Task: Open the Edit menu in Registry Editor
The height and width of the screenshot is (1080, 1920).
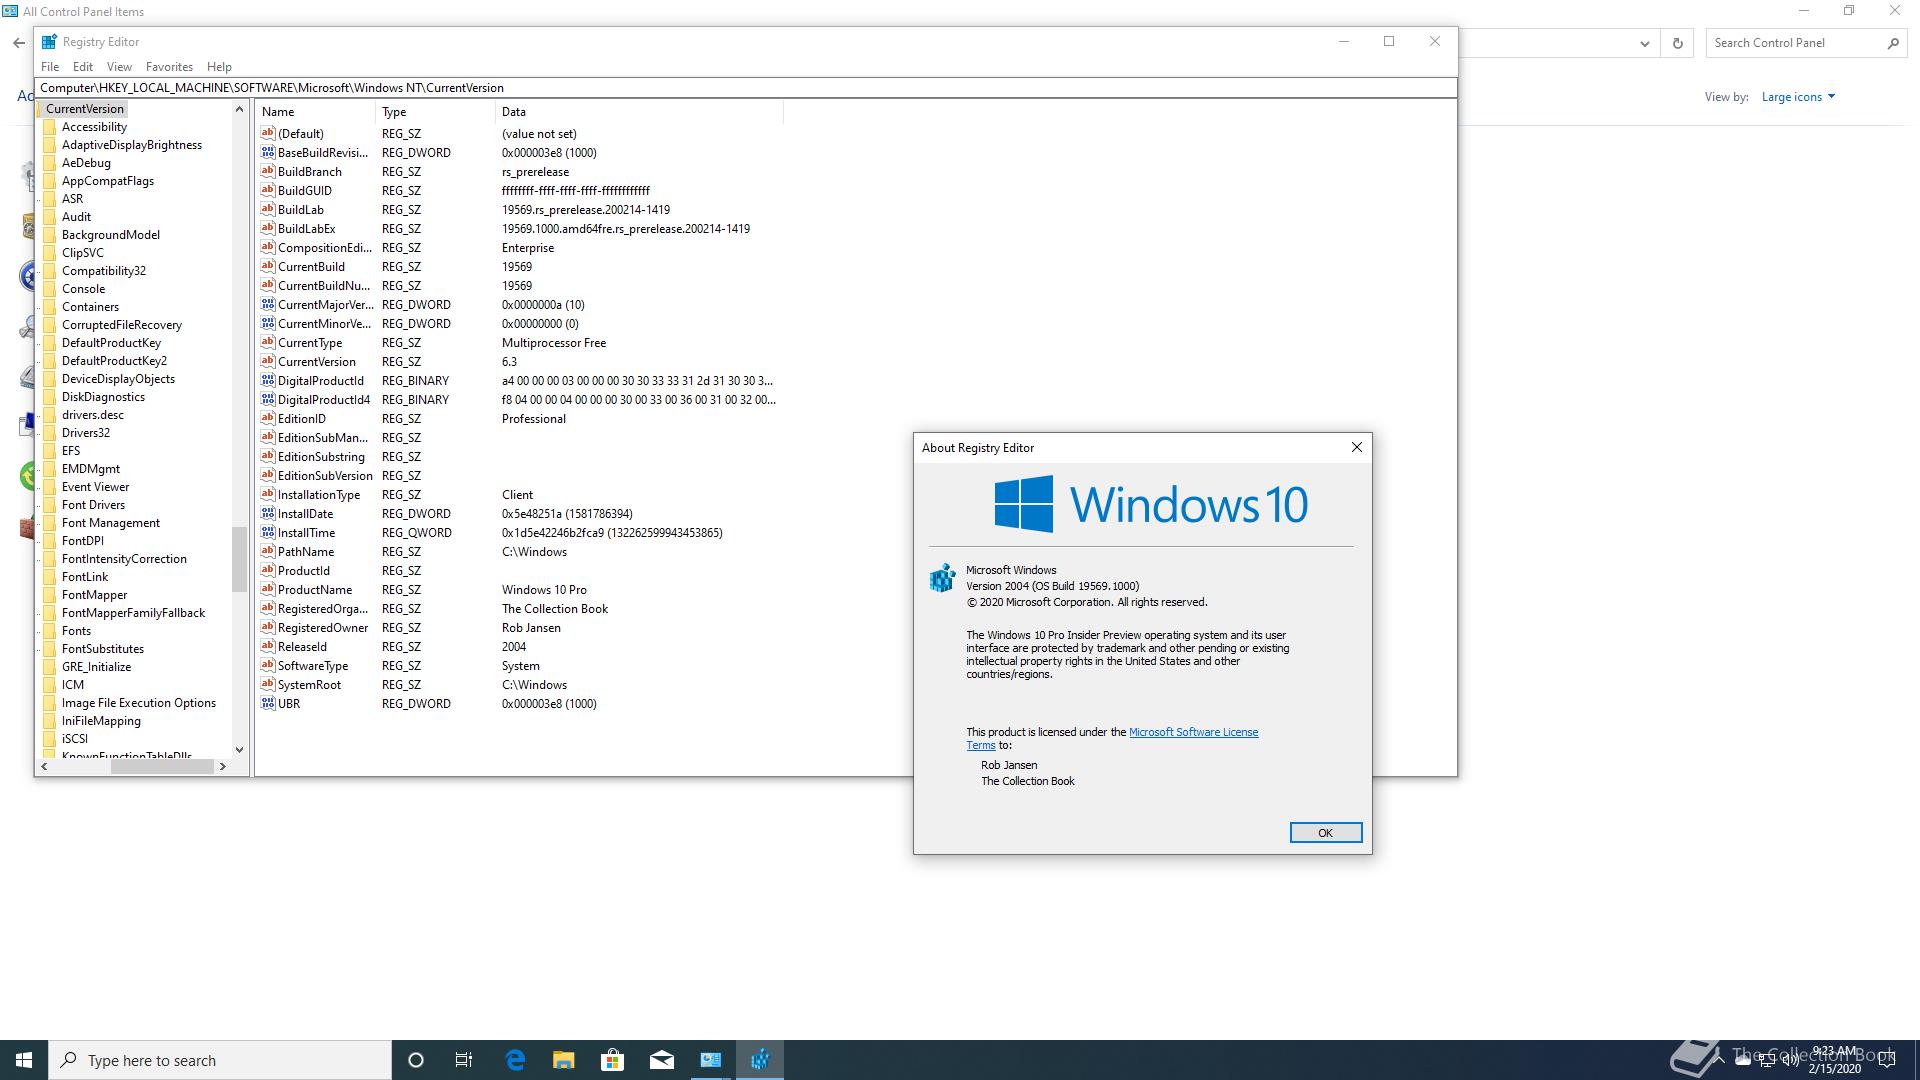Action: 83,67
